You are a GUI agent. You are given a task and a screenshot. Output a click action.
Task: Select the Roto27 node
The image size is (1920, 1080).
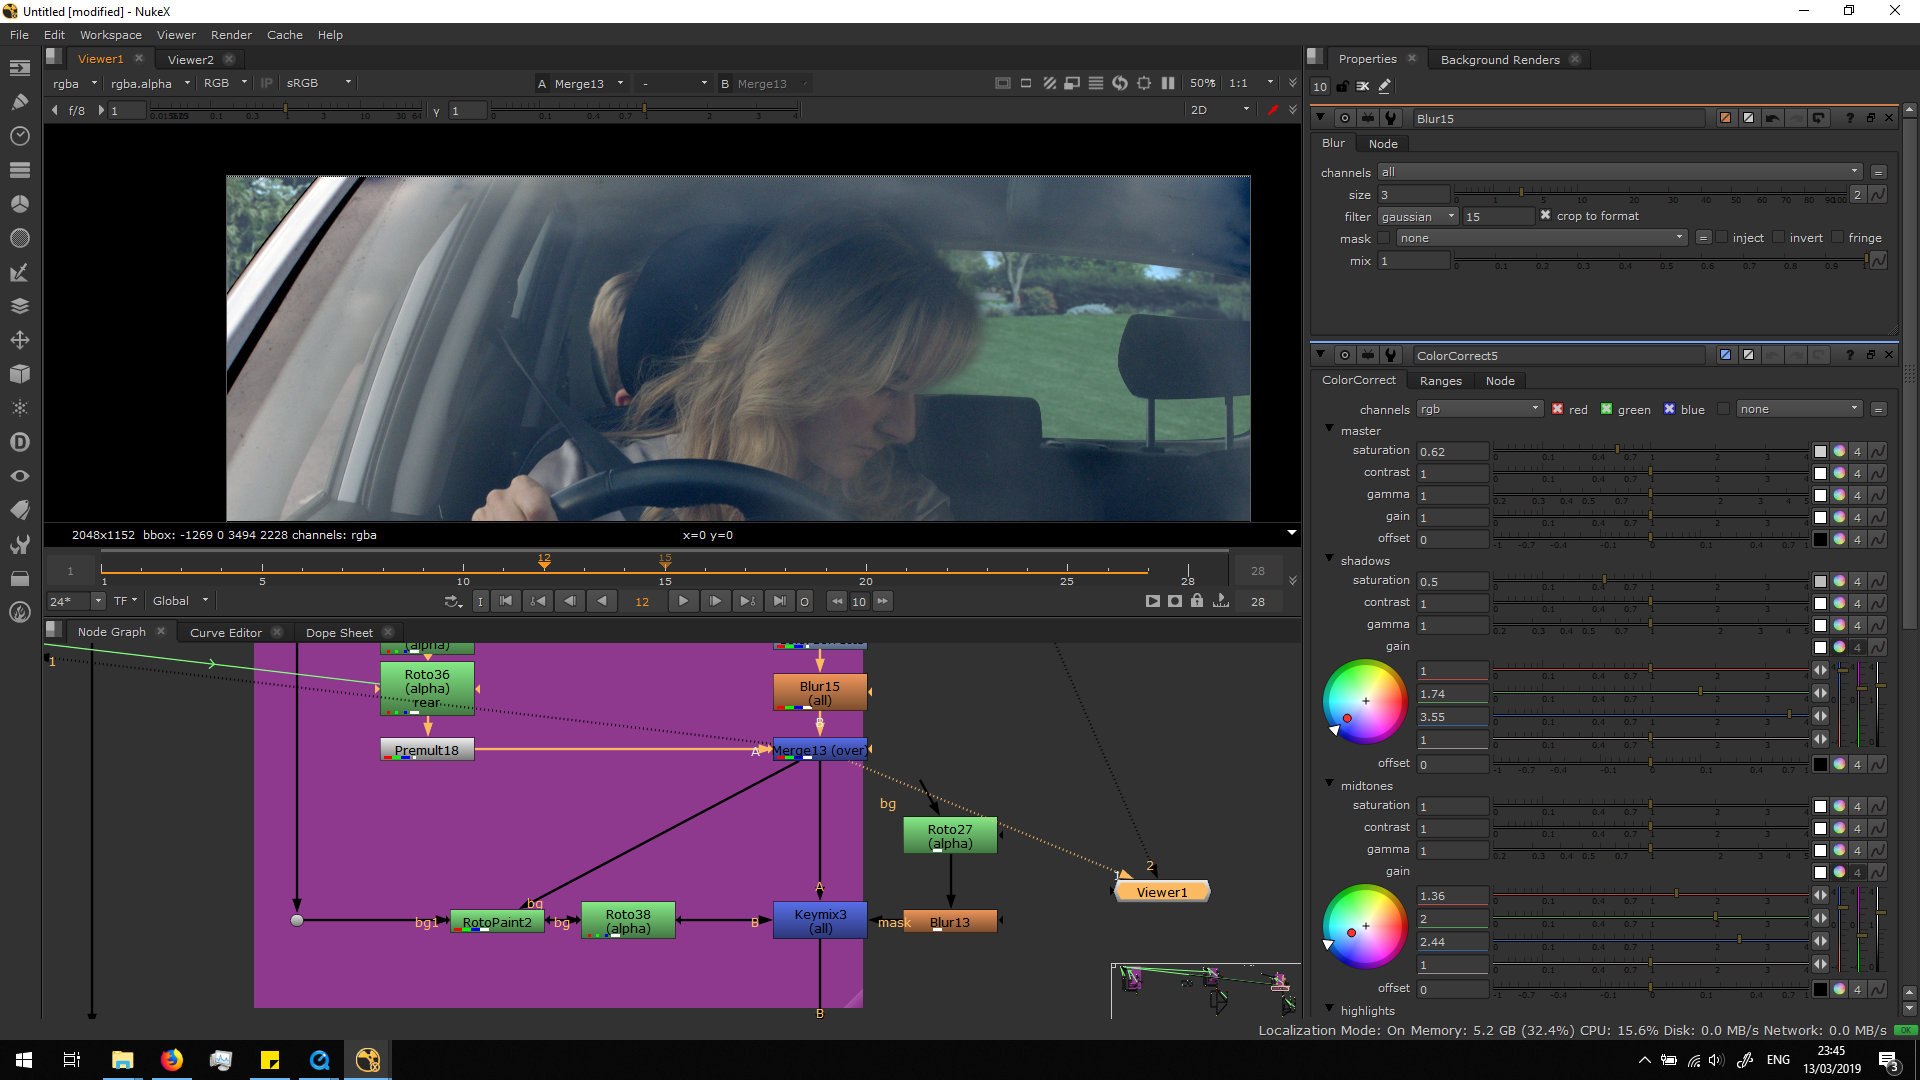point(949,835)
